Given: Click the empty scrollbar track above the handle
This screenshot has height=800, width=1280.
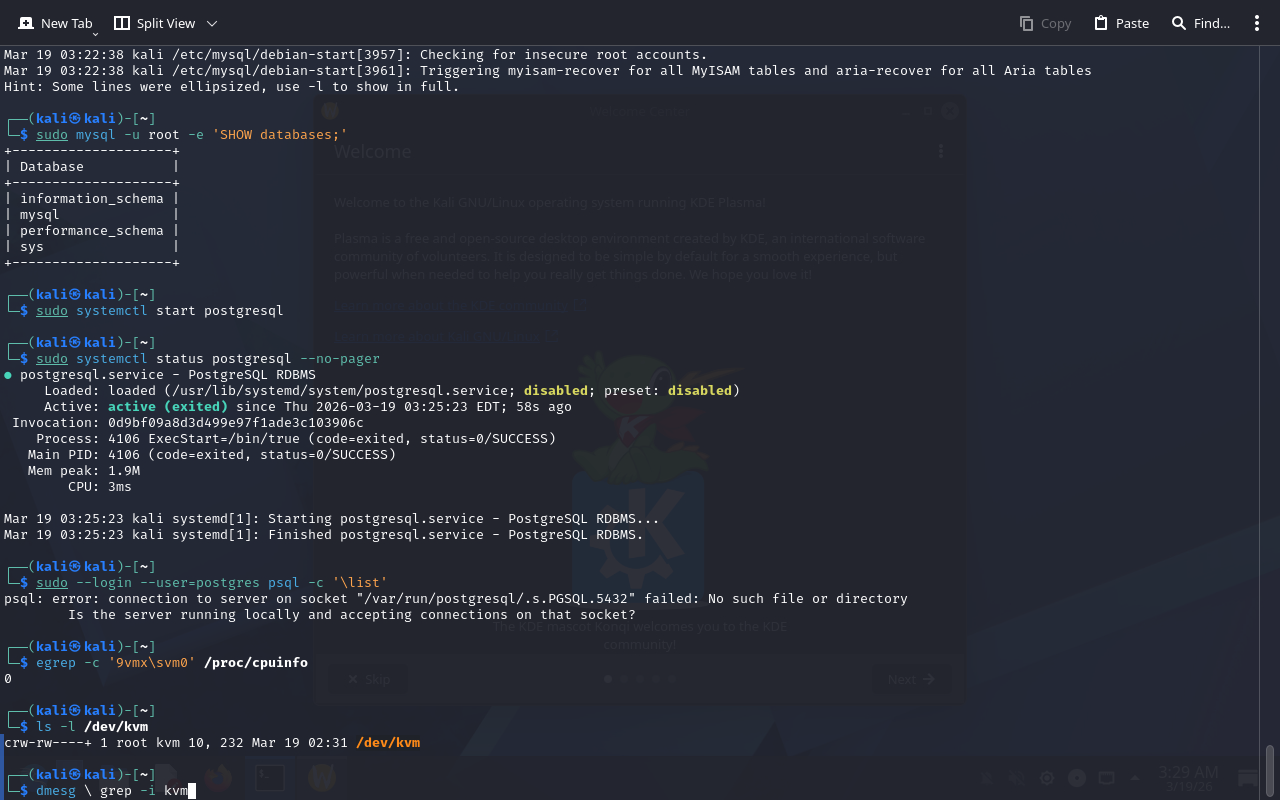Looking at the screenshot, I should click(1270, 400).
